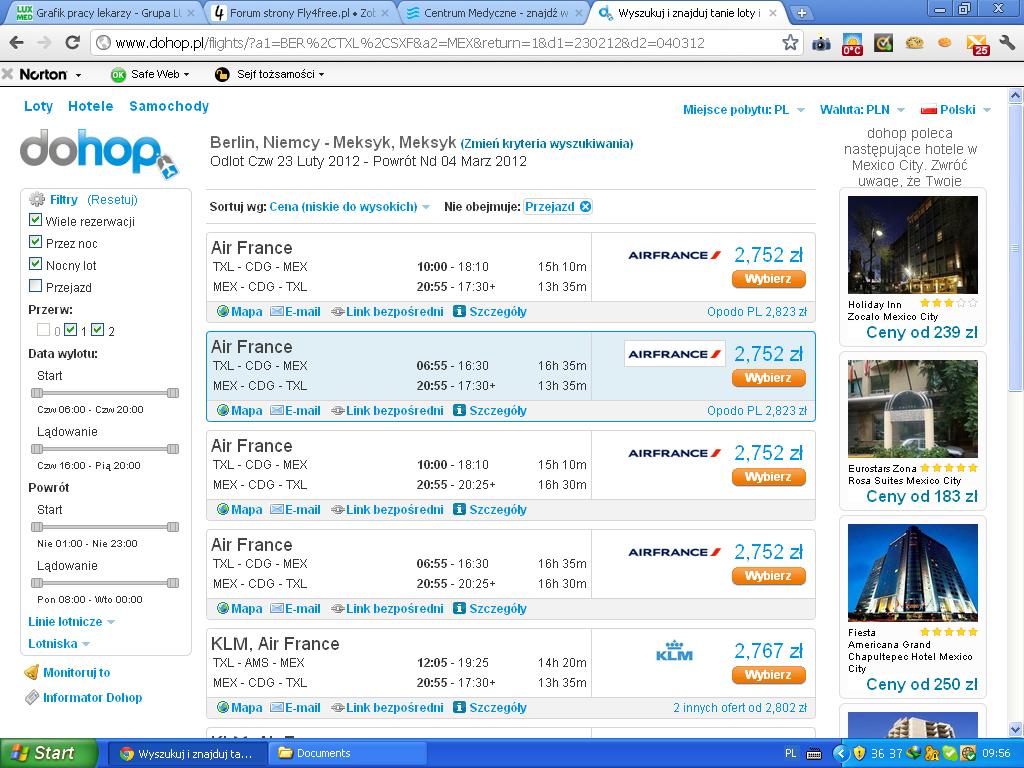The width and height of the screenshot is (1024, 768).
Task: Click the Informator Dohop tag icon
Action: point(32,697)
